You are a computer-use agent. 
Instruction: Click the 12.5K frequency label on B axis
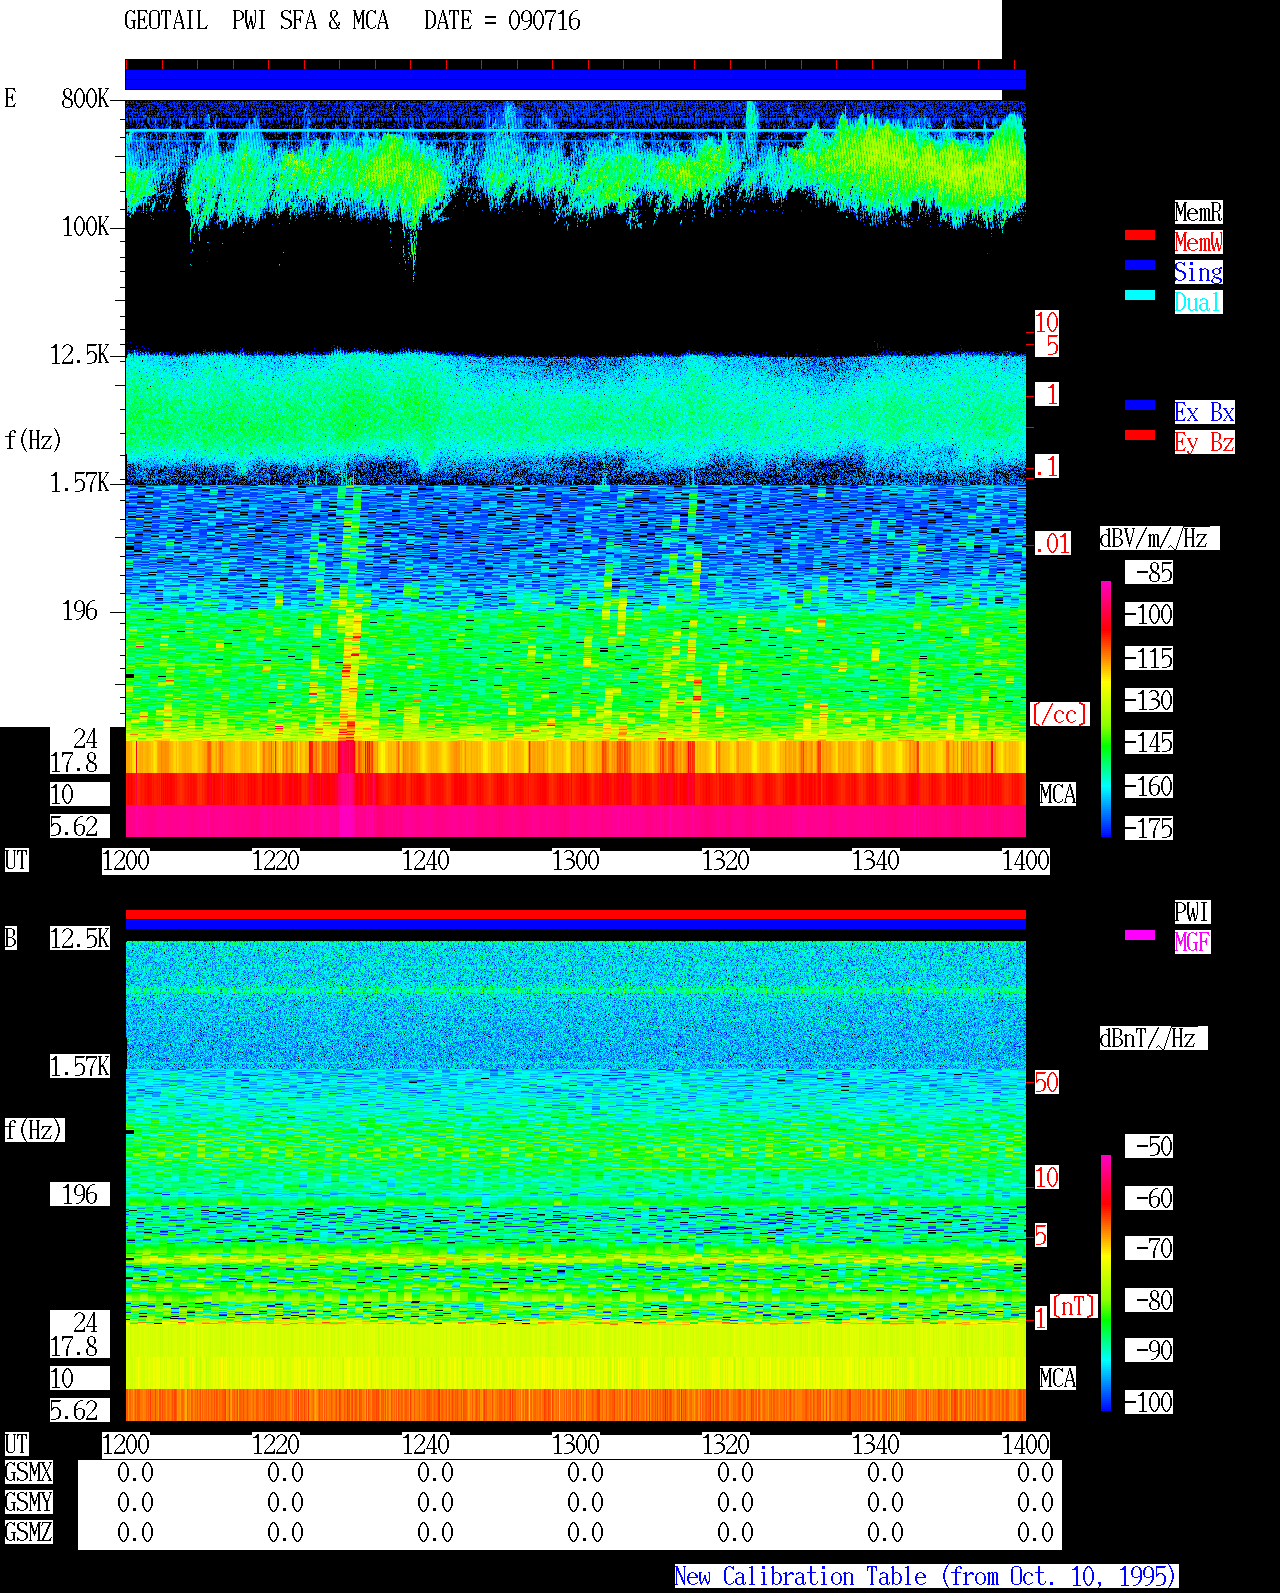coord(80,938)
